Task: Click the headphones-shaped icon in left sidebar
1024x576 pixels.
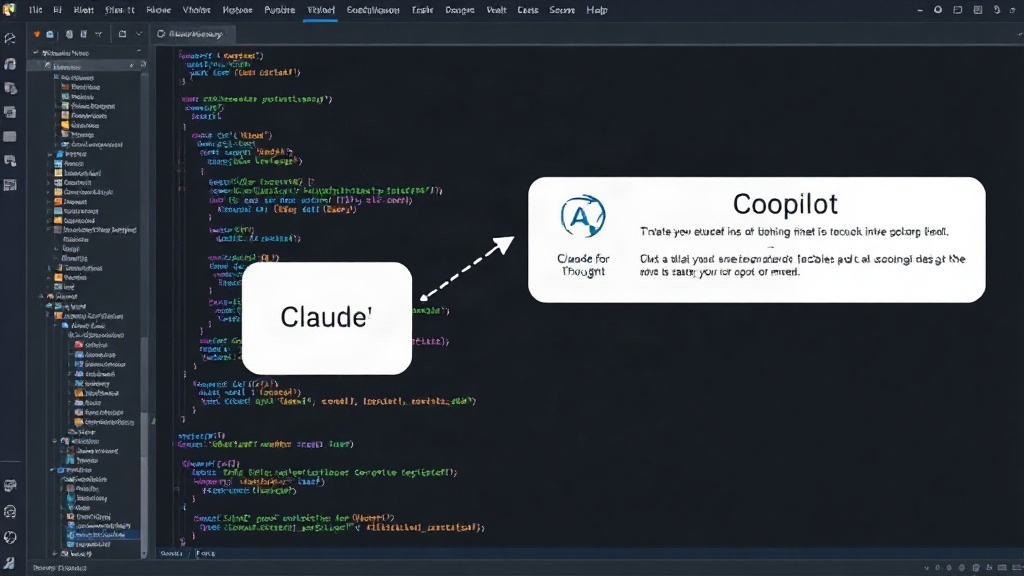Action: click(10, 63)
